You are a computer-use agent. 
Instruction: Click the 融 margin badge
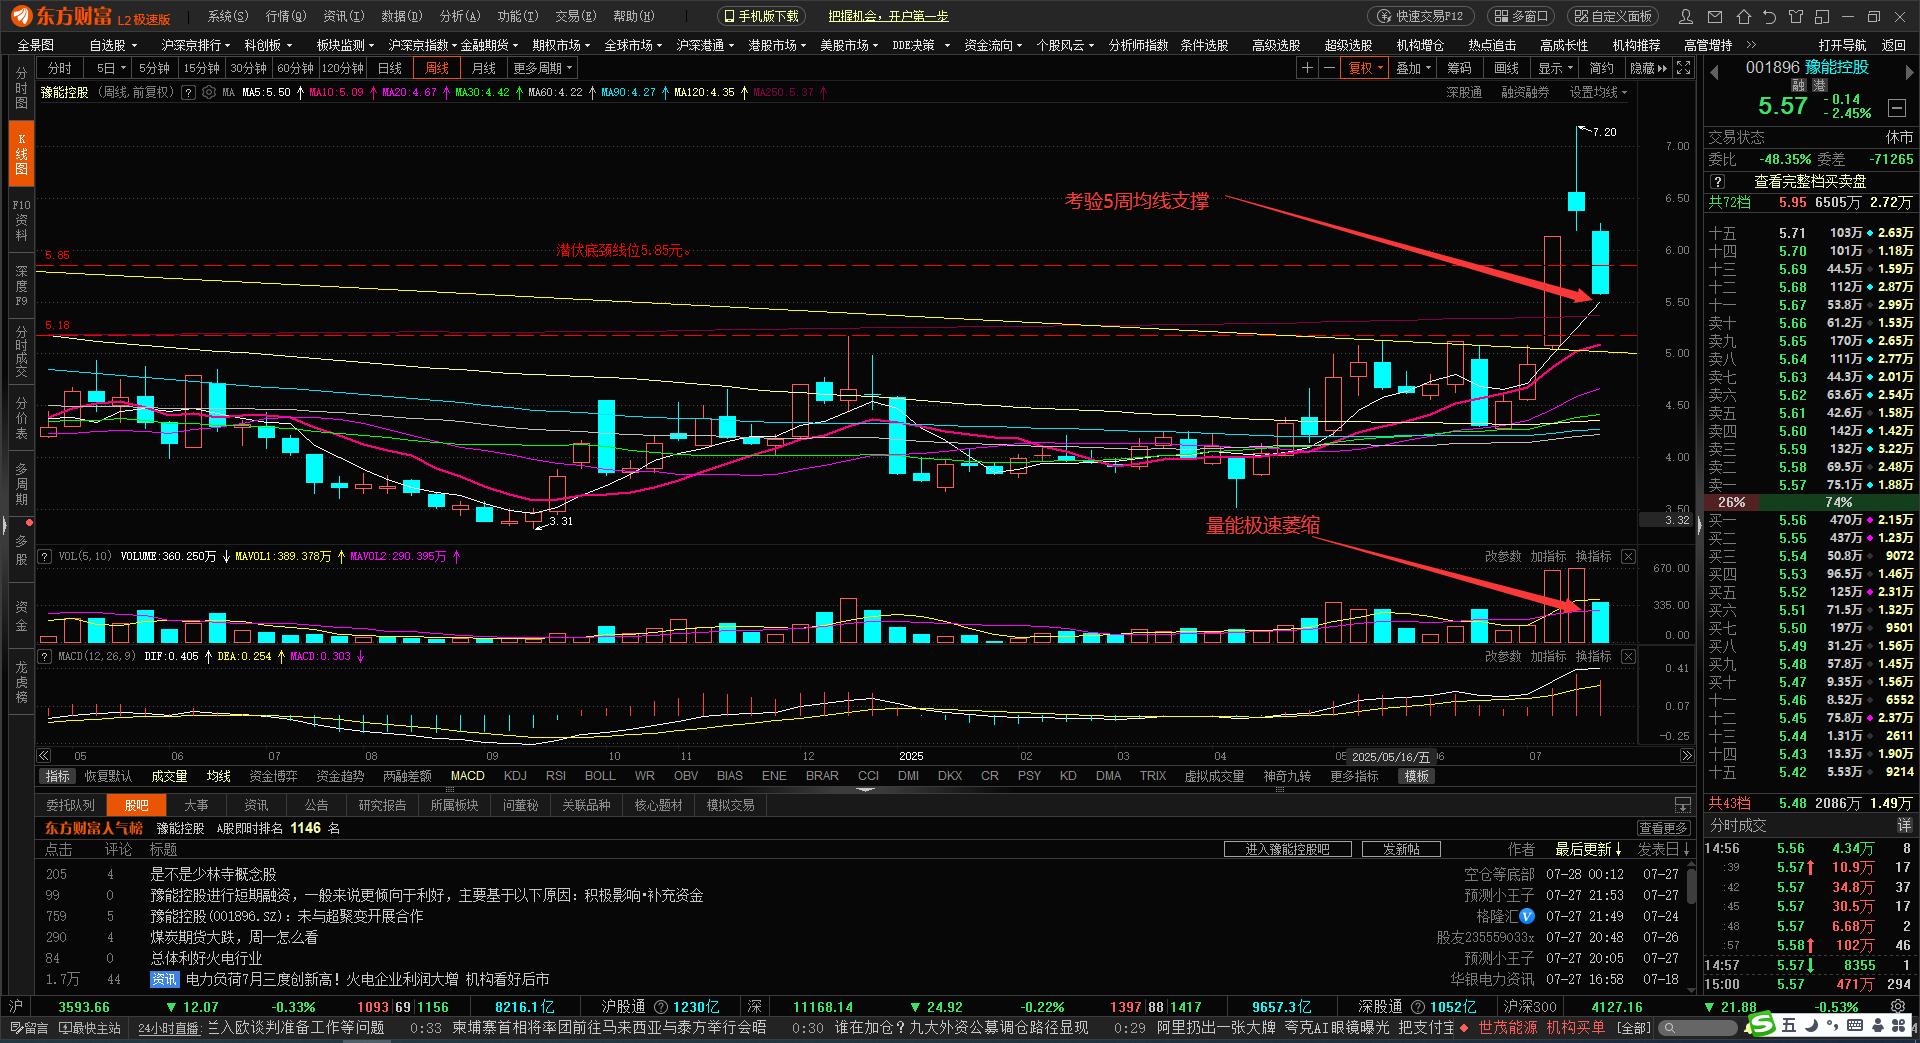point(1799,87)
